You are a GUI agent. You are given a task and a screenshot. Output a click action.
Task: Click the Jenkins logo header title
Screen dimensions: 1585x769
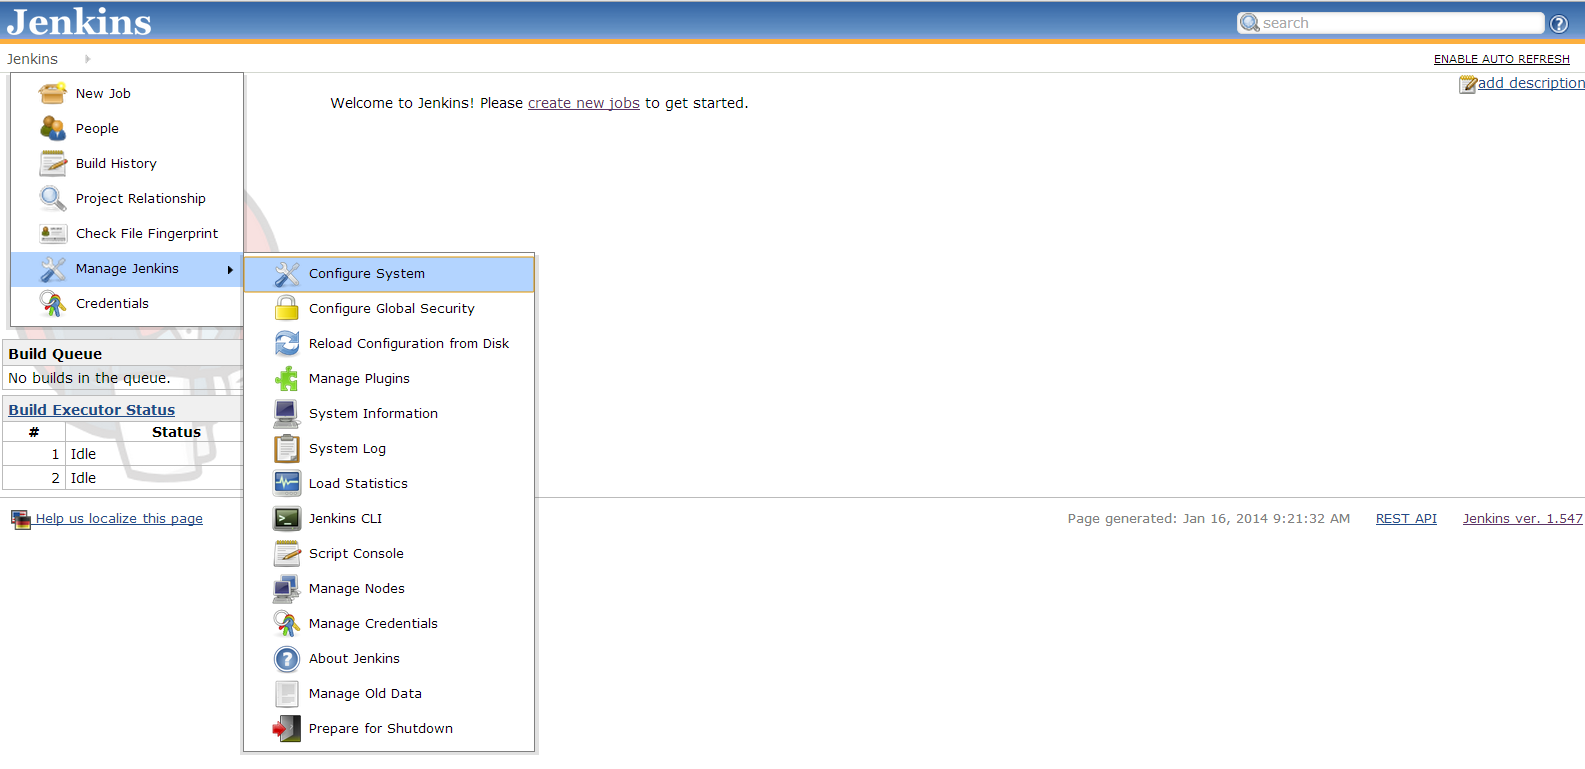tap(79, 21)
